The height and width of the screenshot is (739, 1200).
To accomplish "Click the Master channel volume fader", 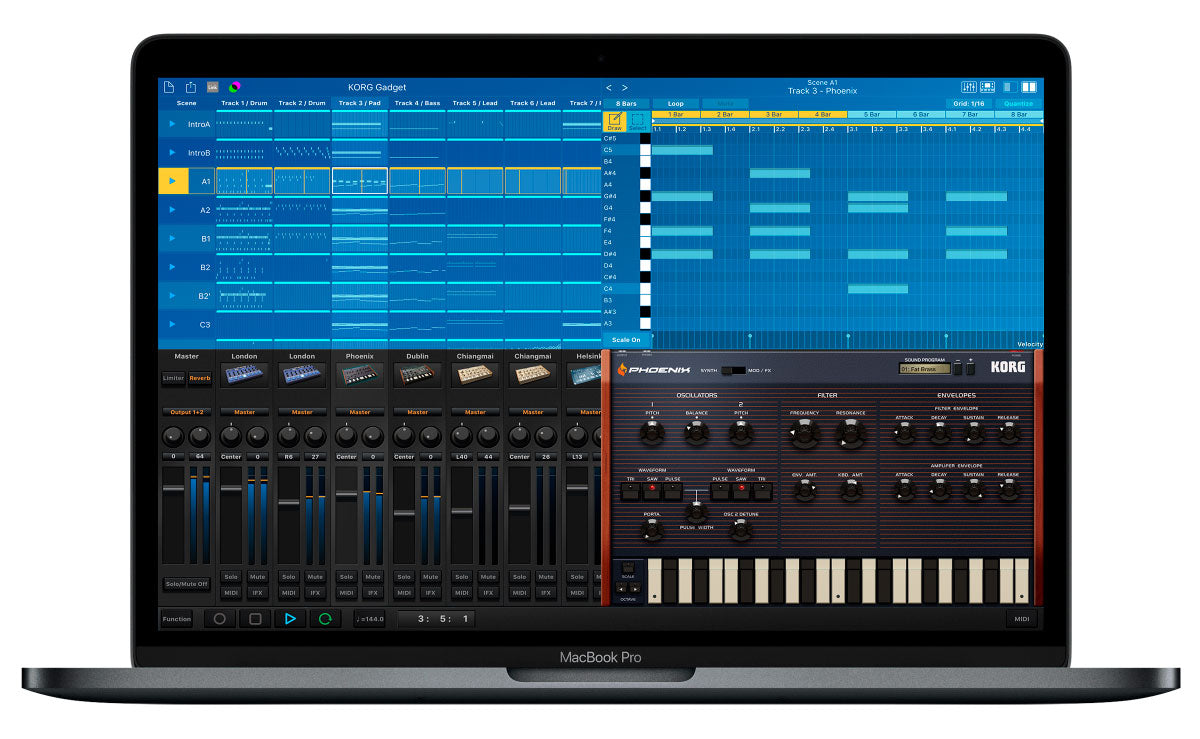I will click(x=173, y=488).
